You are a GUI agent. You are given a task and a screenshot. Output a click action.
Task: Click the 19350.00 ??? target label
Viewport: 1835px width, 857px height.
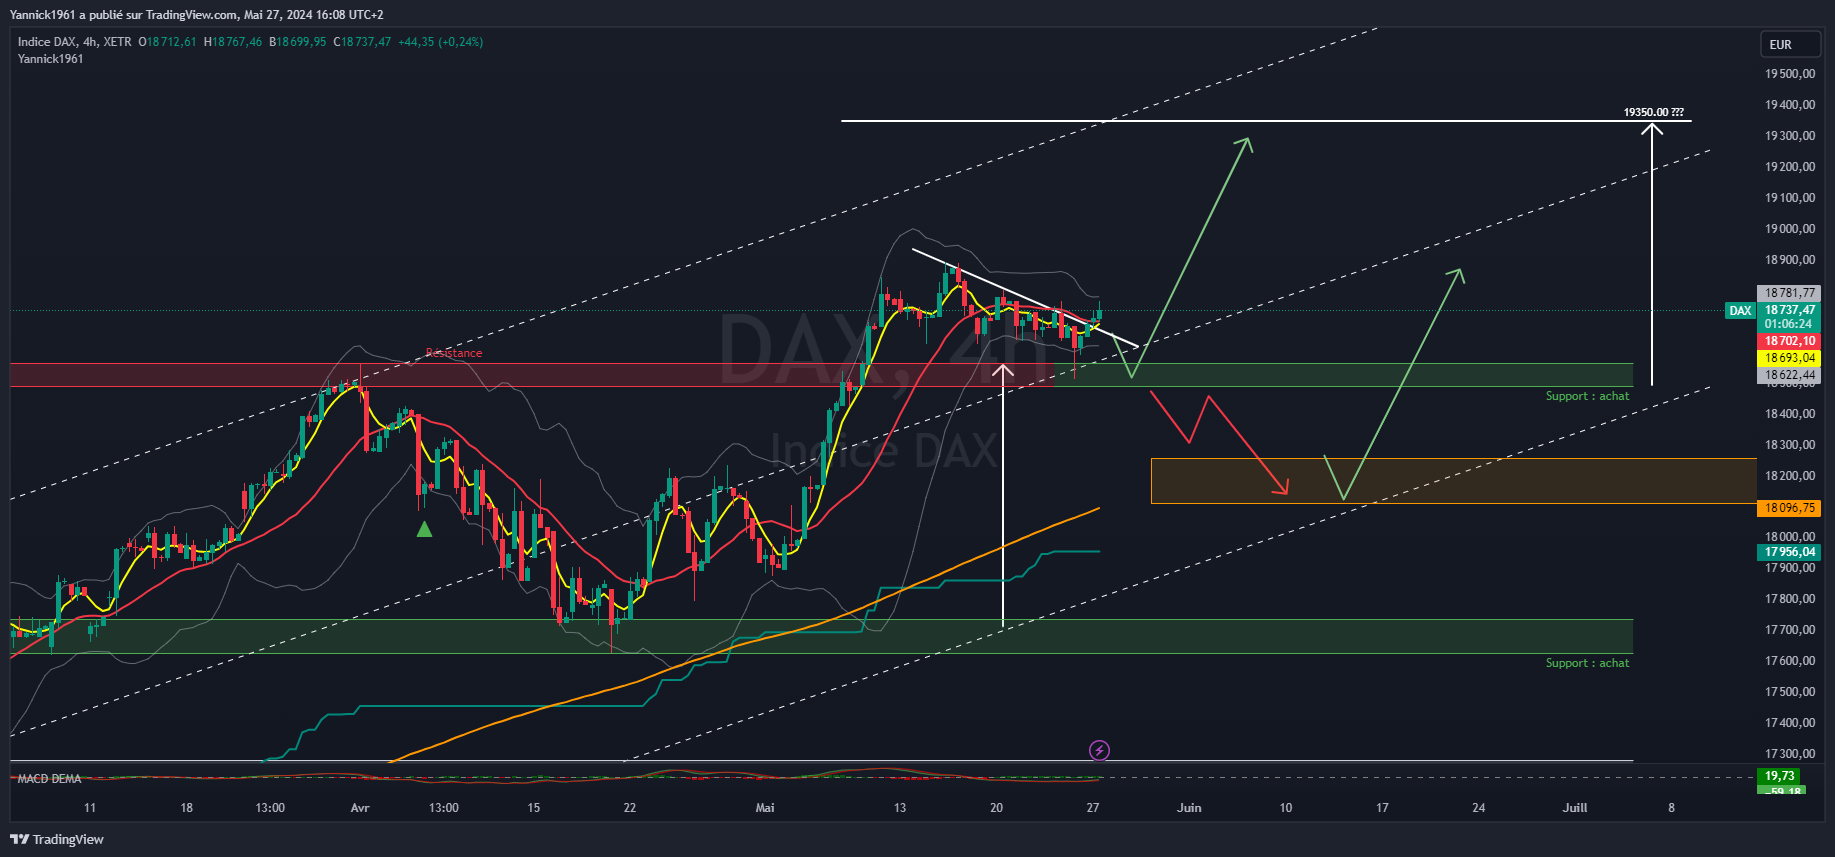pos(1653,112)
